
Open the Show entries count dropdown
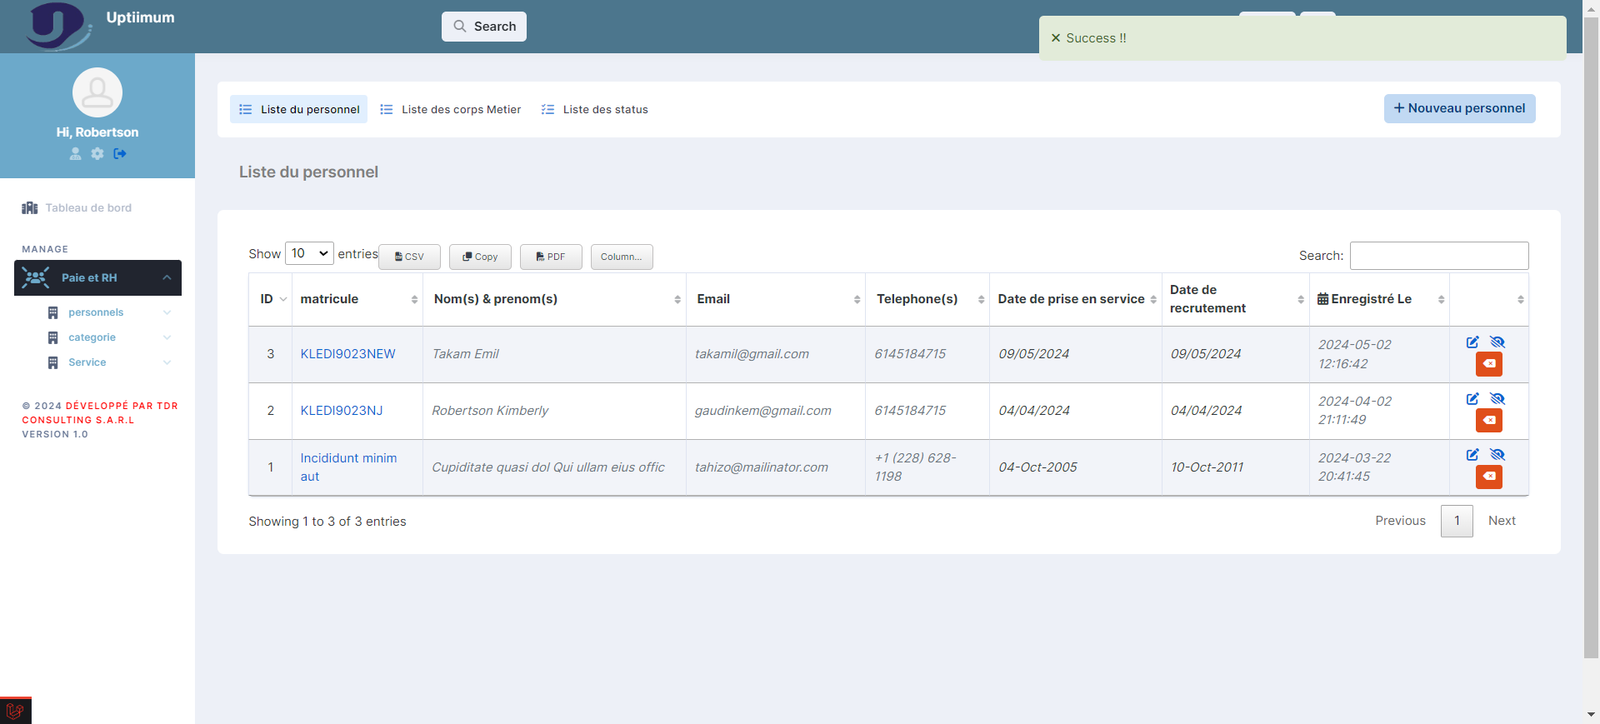pos(309,254)
